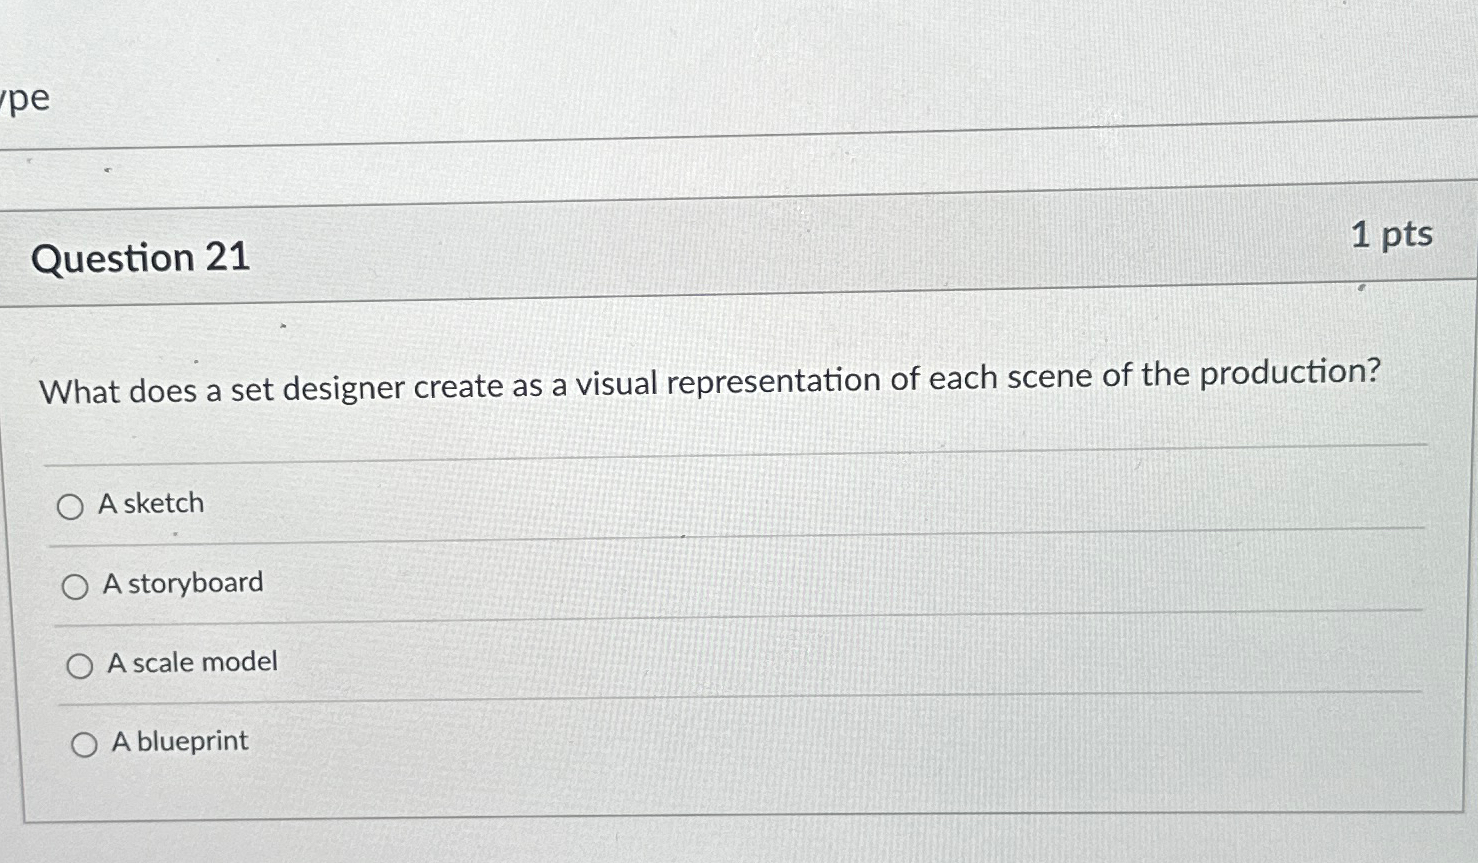The image size is (1478, 863).
Task: Select the first answer choice circle
Action: 71,507
